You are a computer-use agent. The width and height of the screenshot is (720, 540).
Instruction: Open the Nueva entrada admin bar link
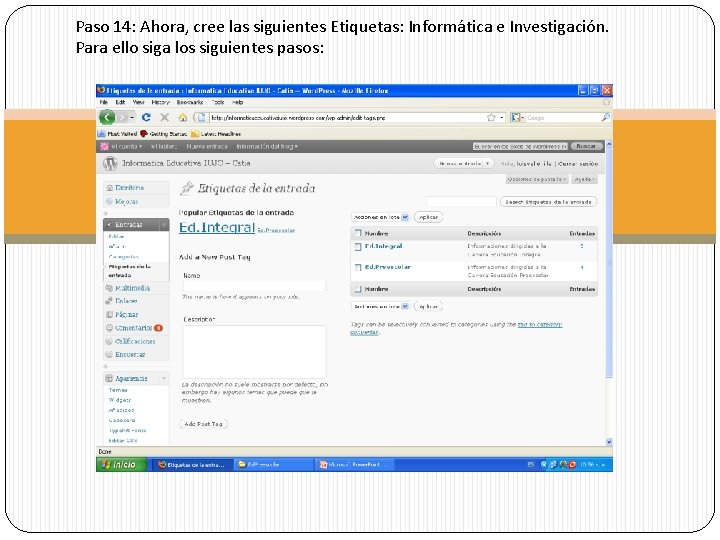point(207,146)
